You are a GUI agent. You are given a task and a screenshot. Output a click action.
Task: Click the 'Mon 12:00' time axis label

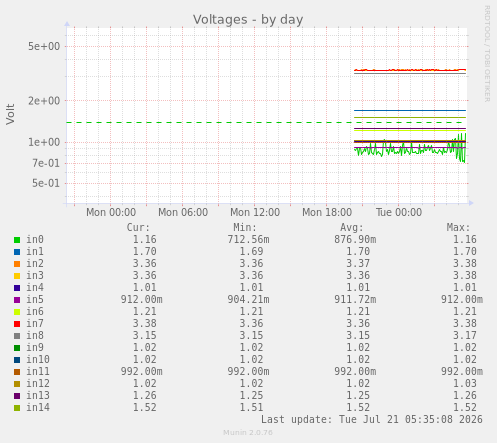click(x=255, y=212)
